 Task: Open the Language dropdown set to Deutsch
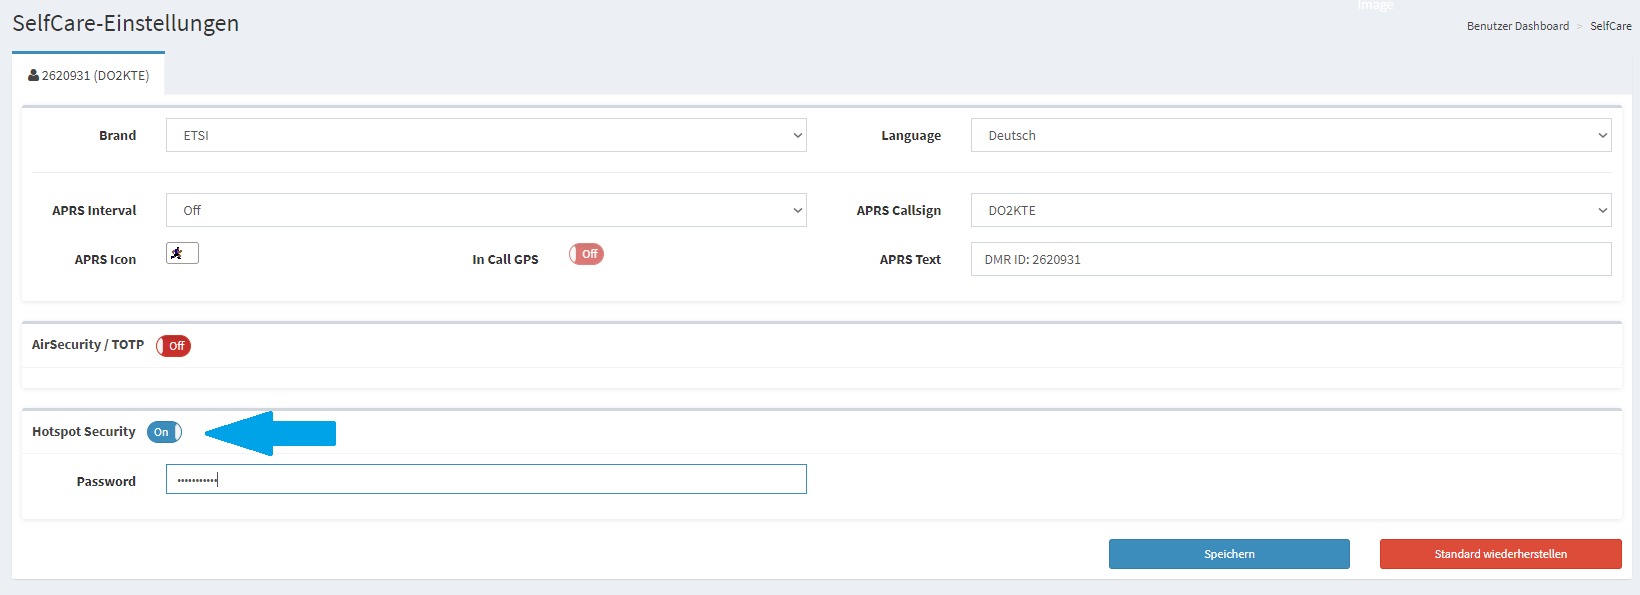[x=1291, y=135]
